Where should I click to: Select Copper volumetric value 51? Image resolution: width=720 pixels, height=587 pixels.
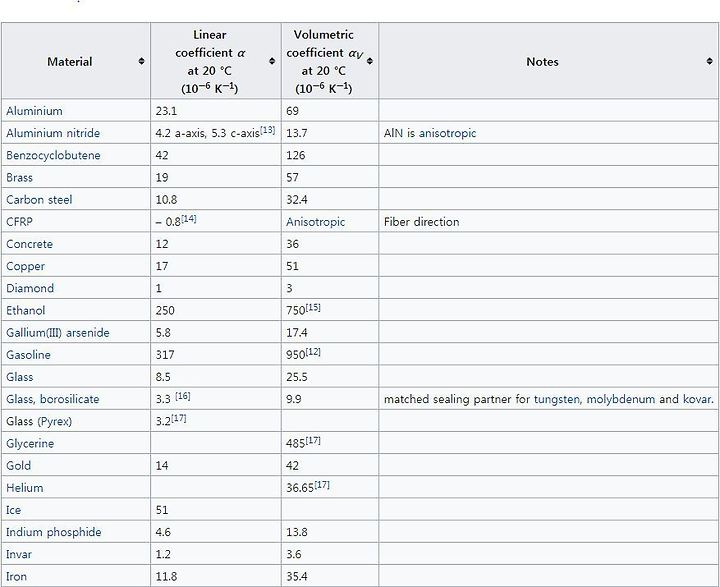click(292, 266)
